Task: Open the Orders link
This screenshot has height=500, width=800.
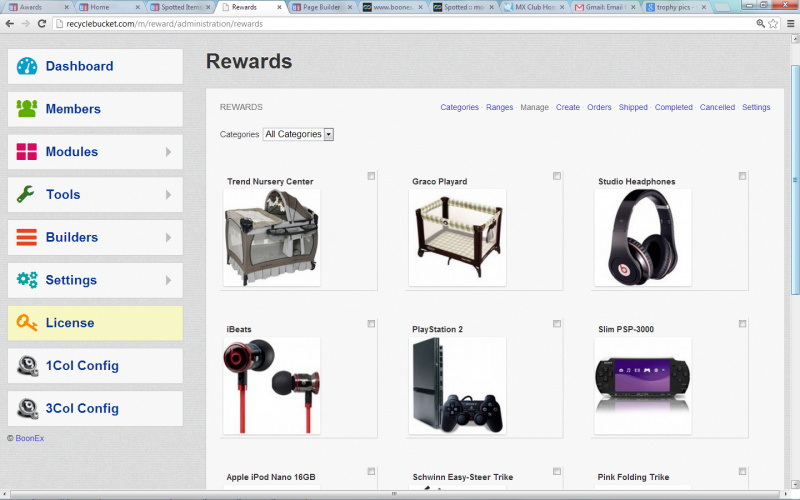Action: (599, 107)
